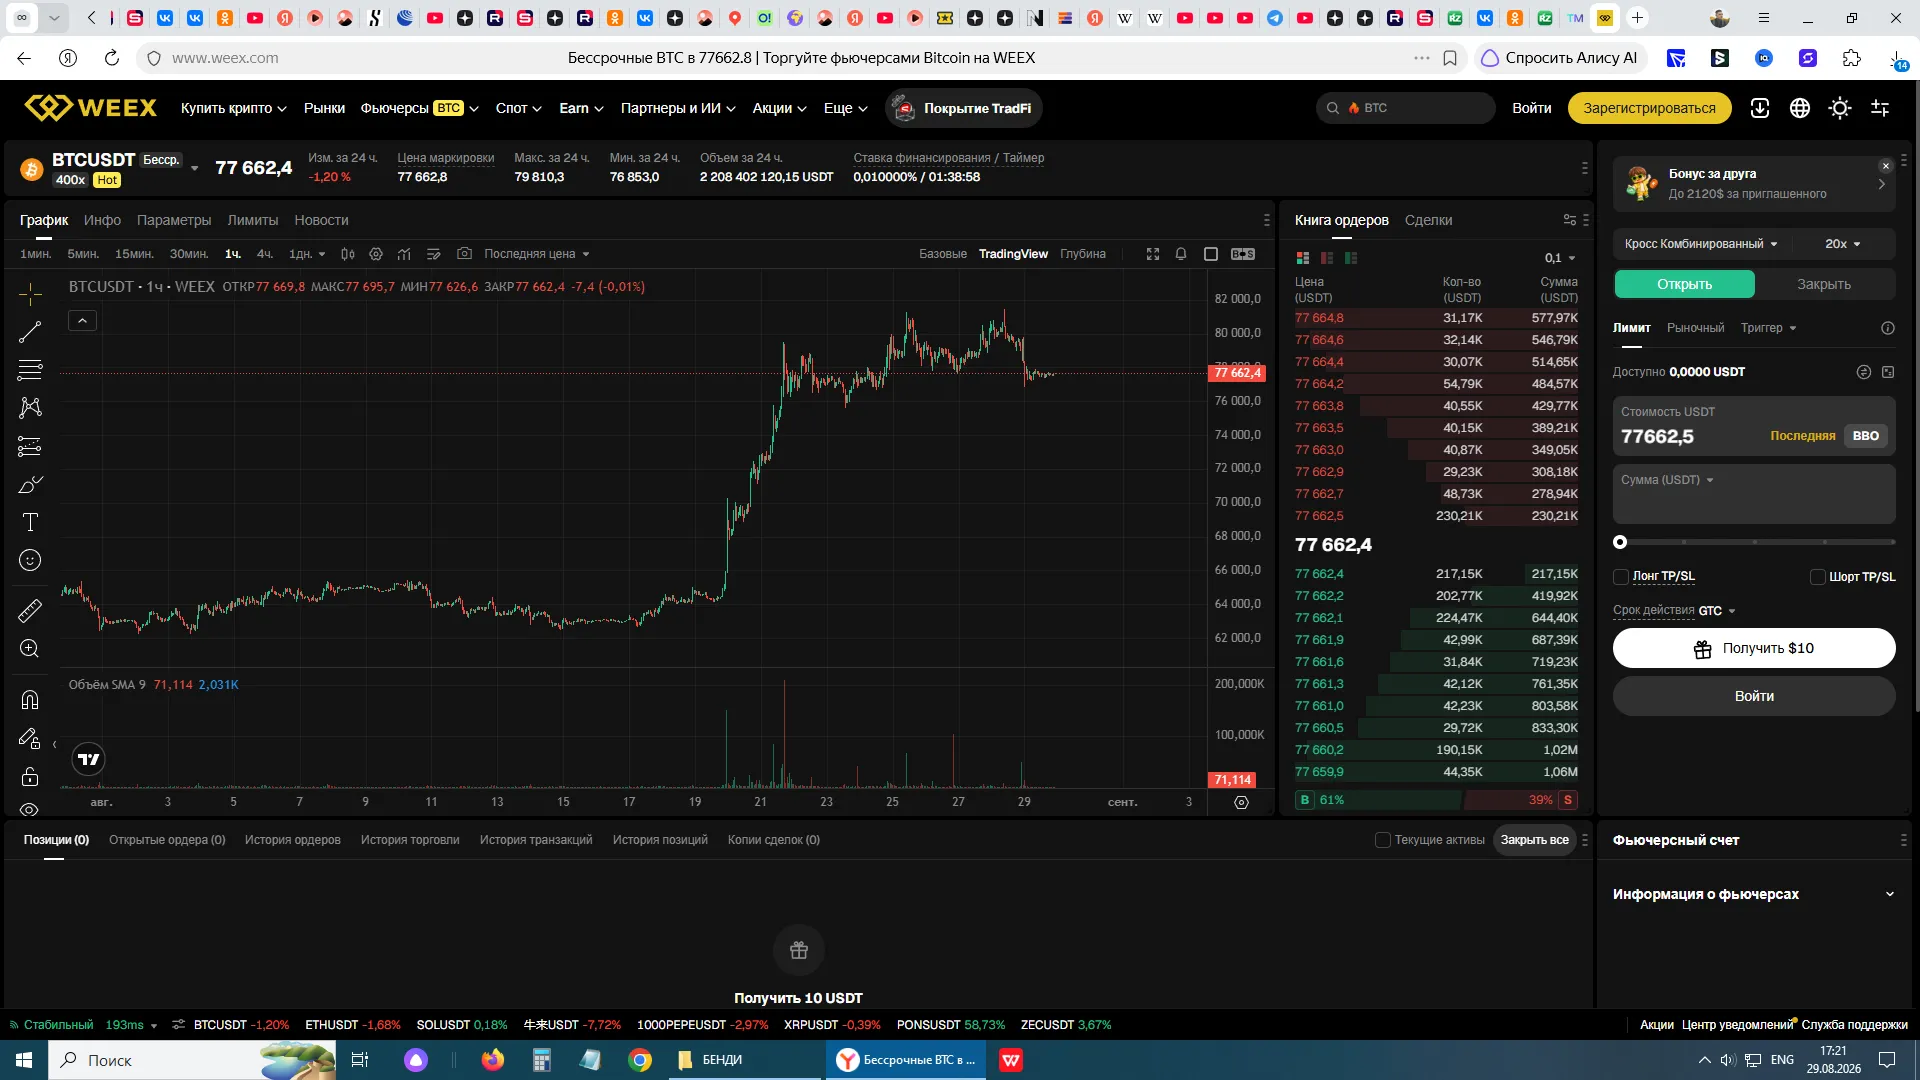This screenshot has height=1080, width=1920.
Task: Open chart settings gear icon
Action: pos(376,254)
